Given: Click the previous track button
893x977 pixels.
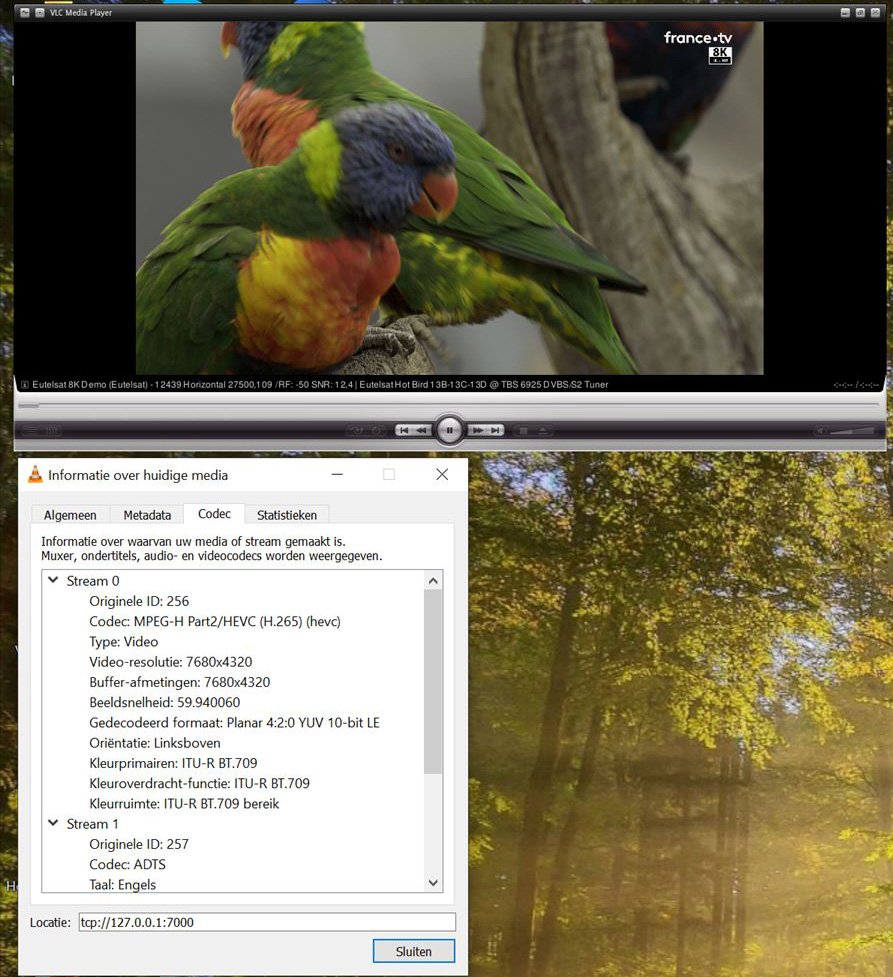Looking at the screenshot, I should [404, 430].
